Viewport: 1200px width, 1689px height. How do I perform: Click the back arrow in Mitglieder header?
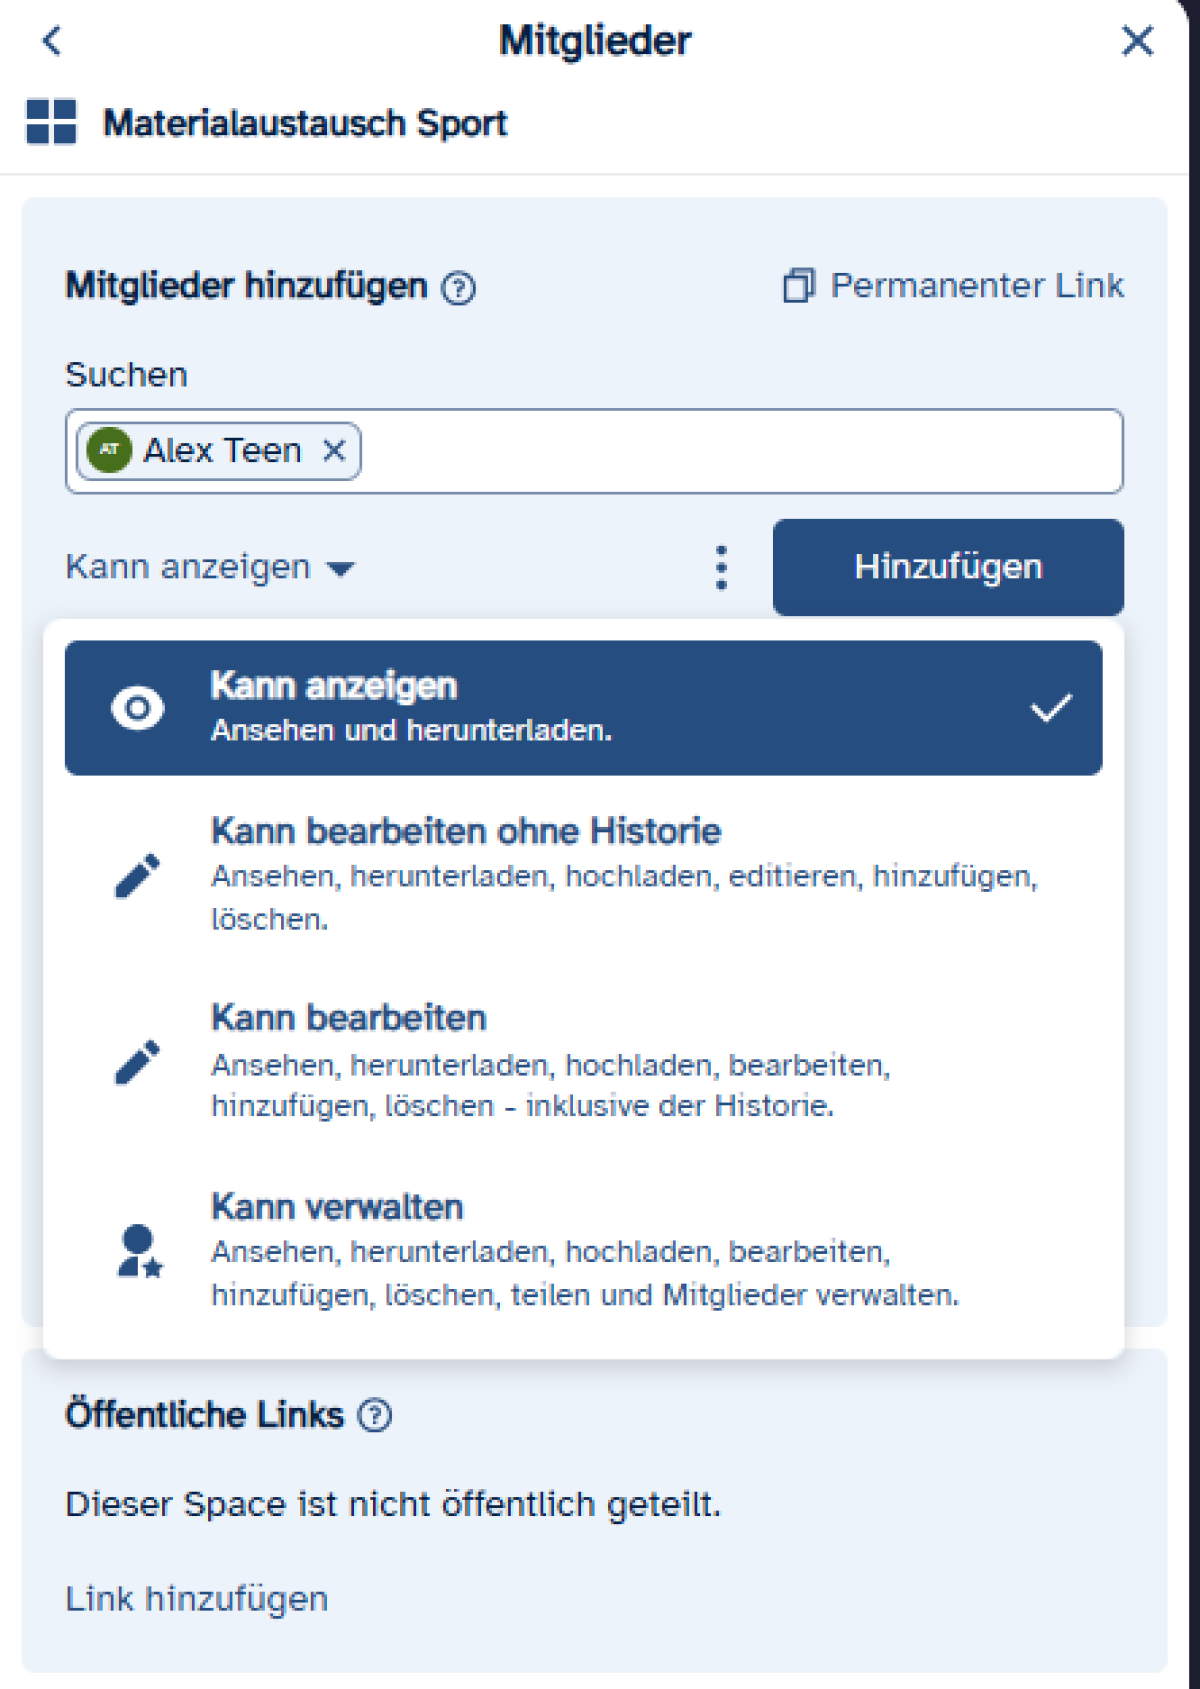pyautogui.click(x=52, y=41)
